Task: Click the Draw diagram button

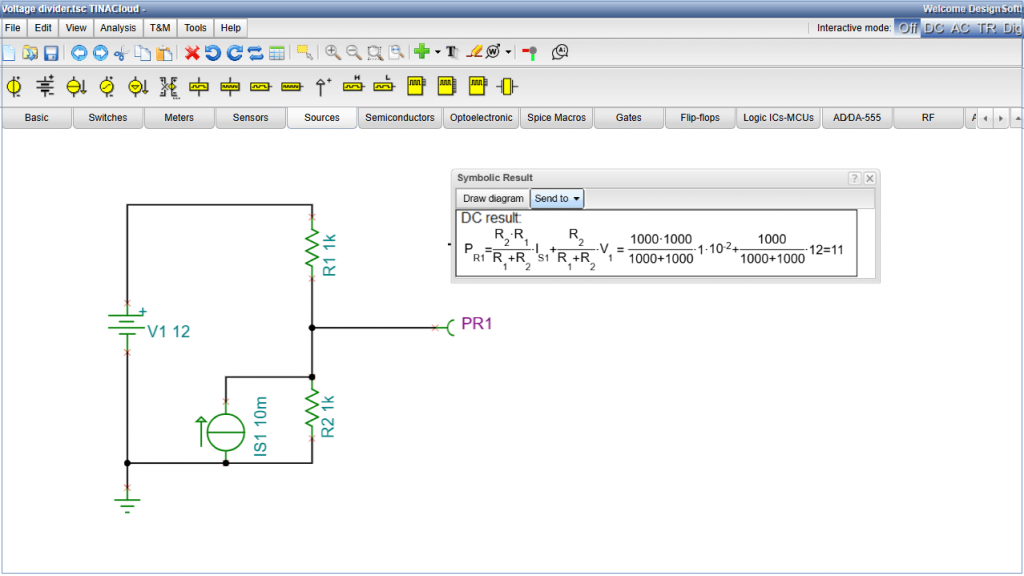Action: pyautogui.click(x=493, y=199)
